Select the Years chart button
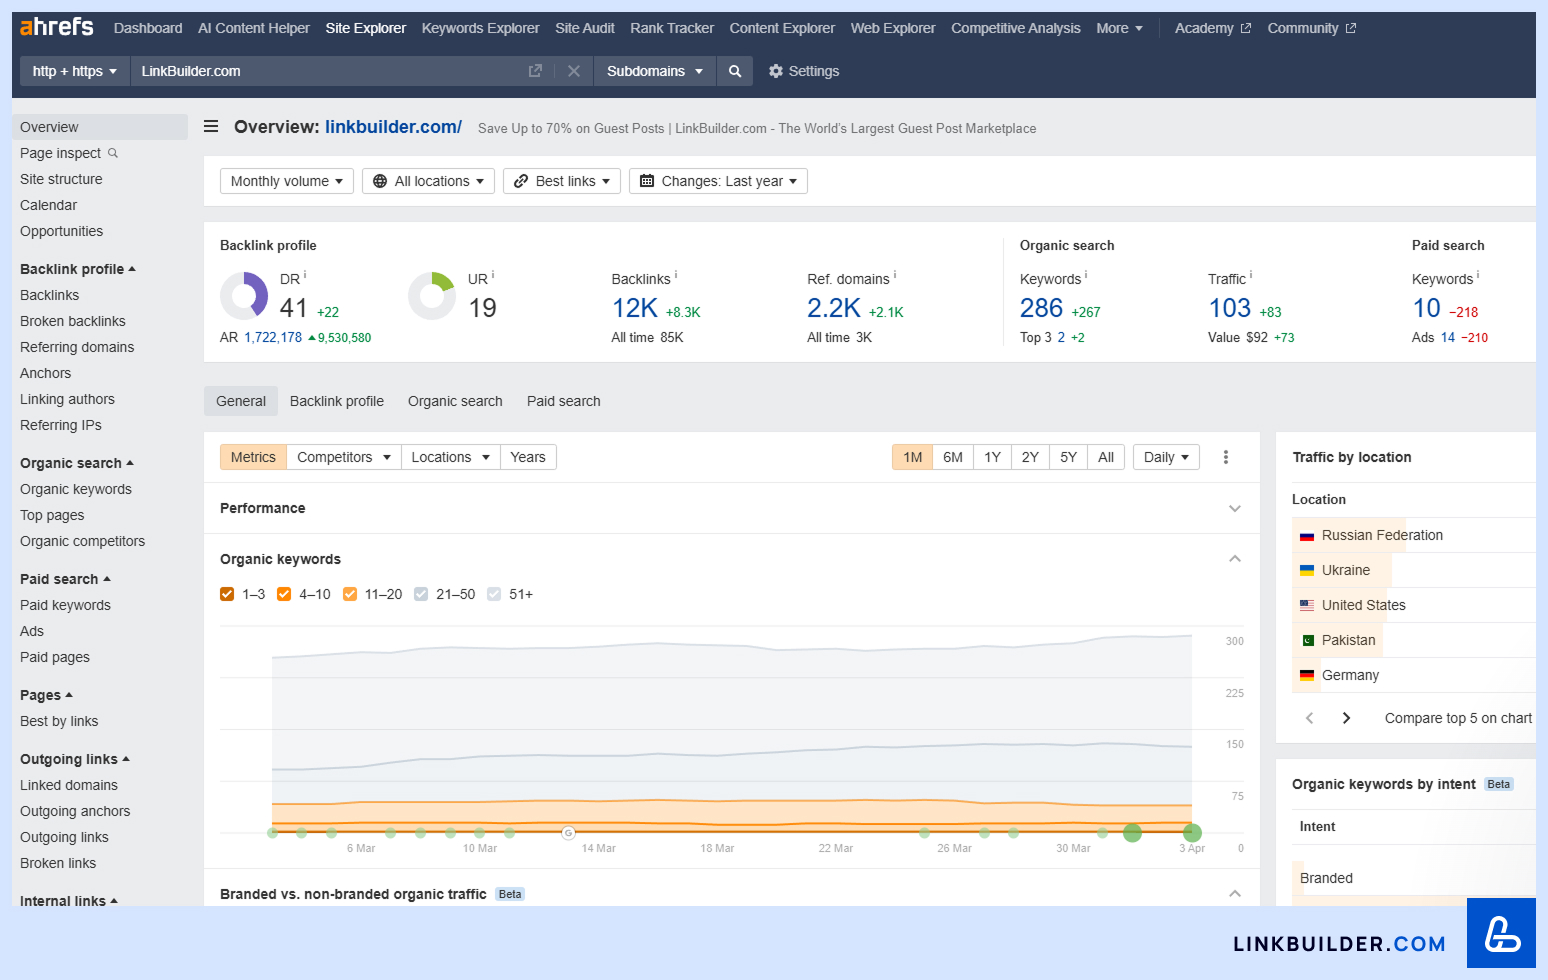 [528, 457]
